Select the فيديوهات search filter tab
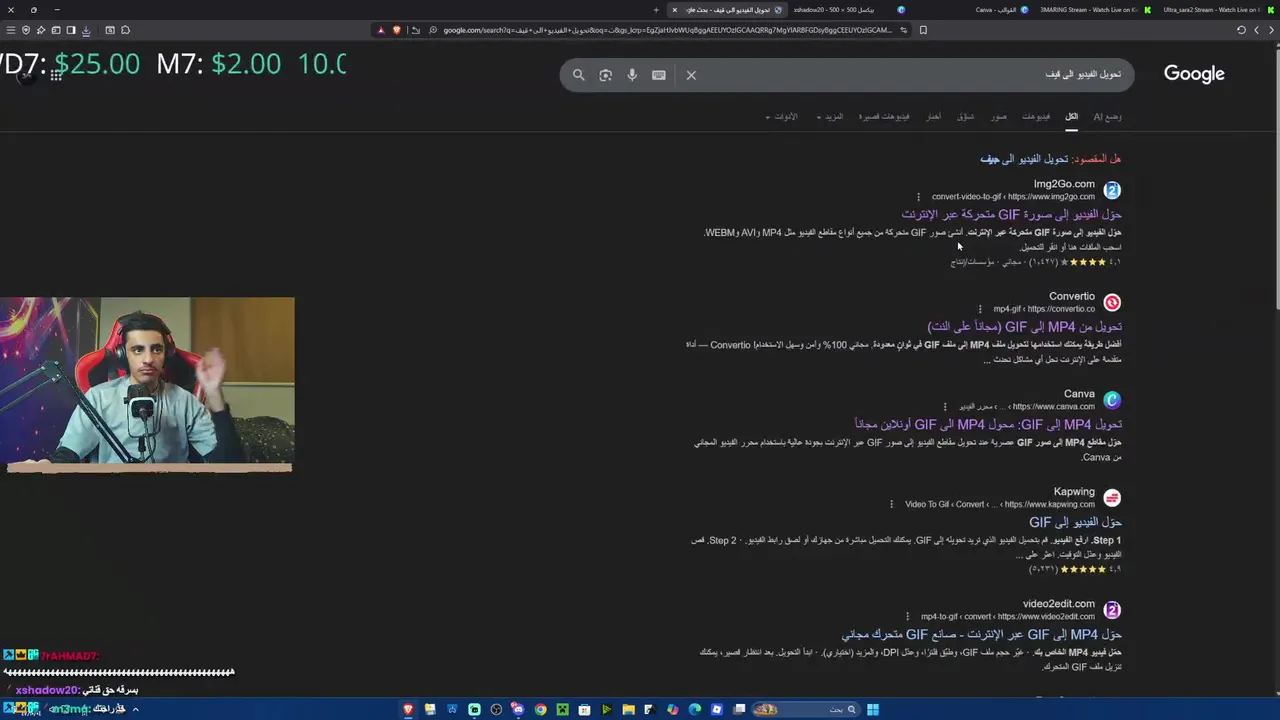1280x720 pixels. coord(1036,117)
